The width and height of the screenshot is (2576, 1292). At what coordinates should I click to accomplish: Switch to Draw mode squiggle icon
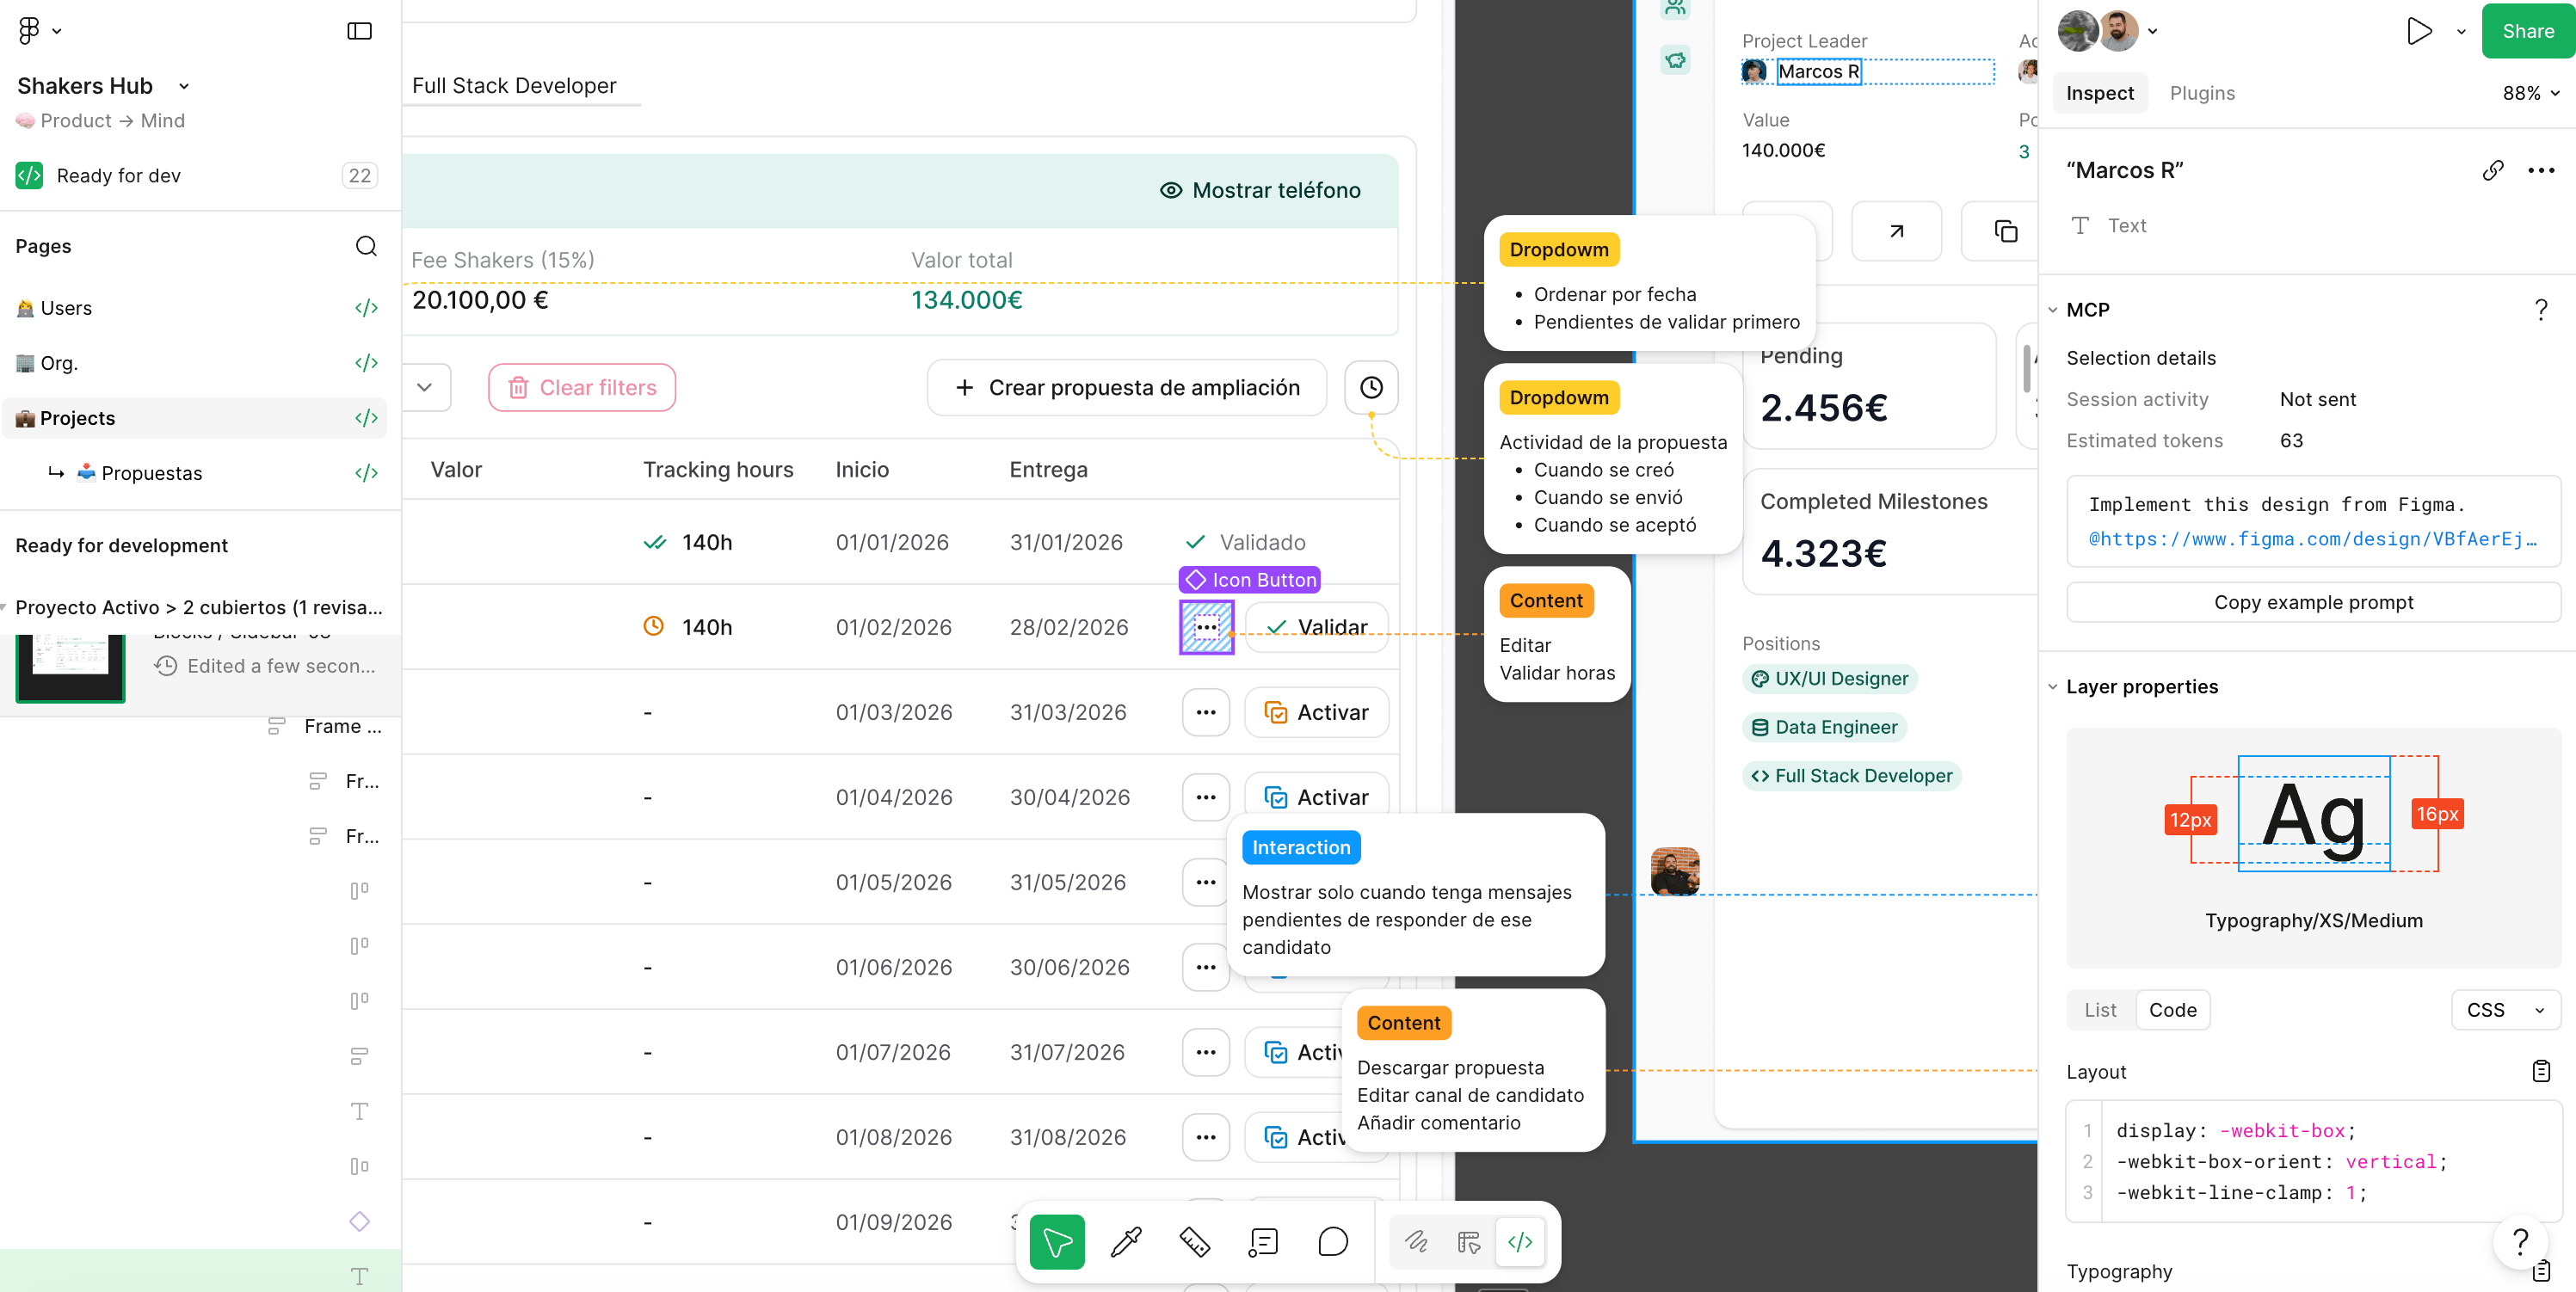click(1417, 1242)
